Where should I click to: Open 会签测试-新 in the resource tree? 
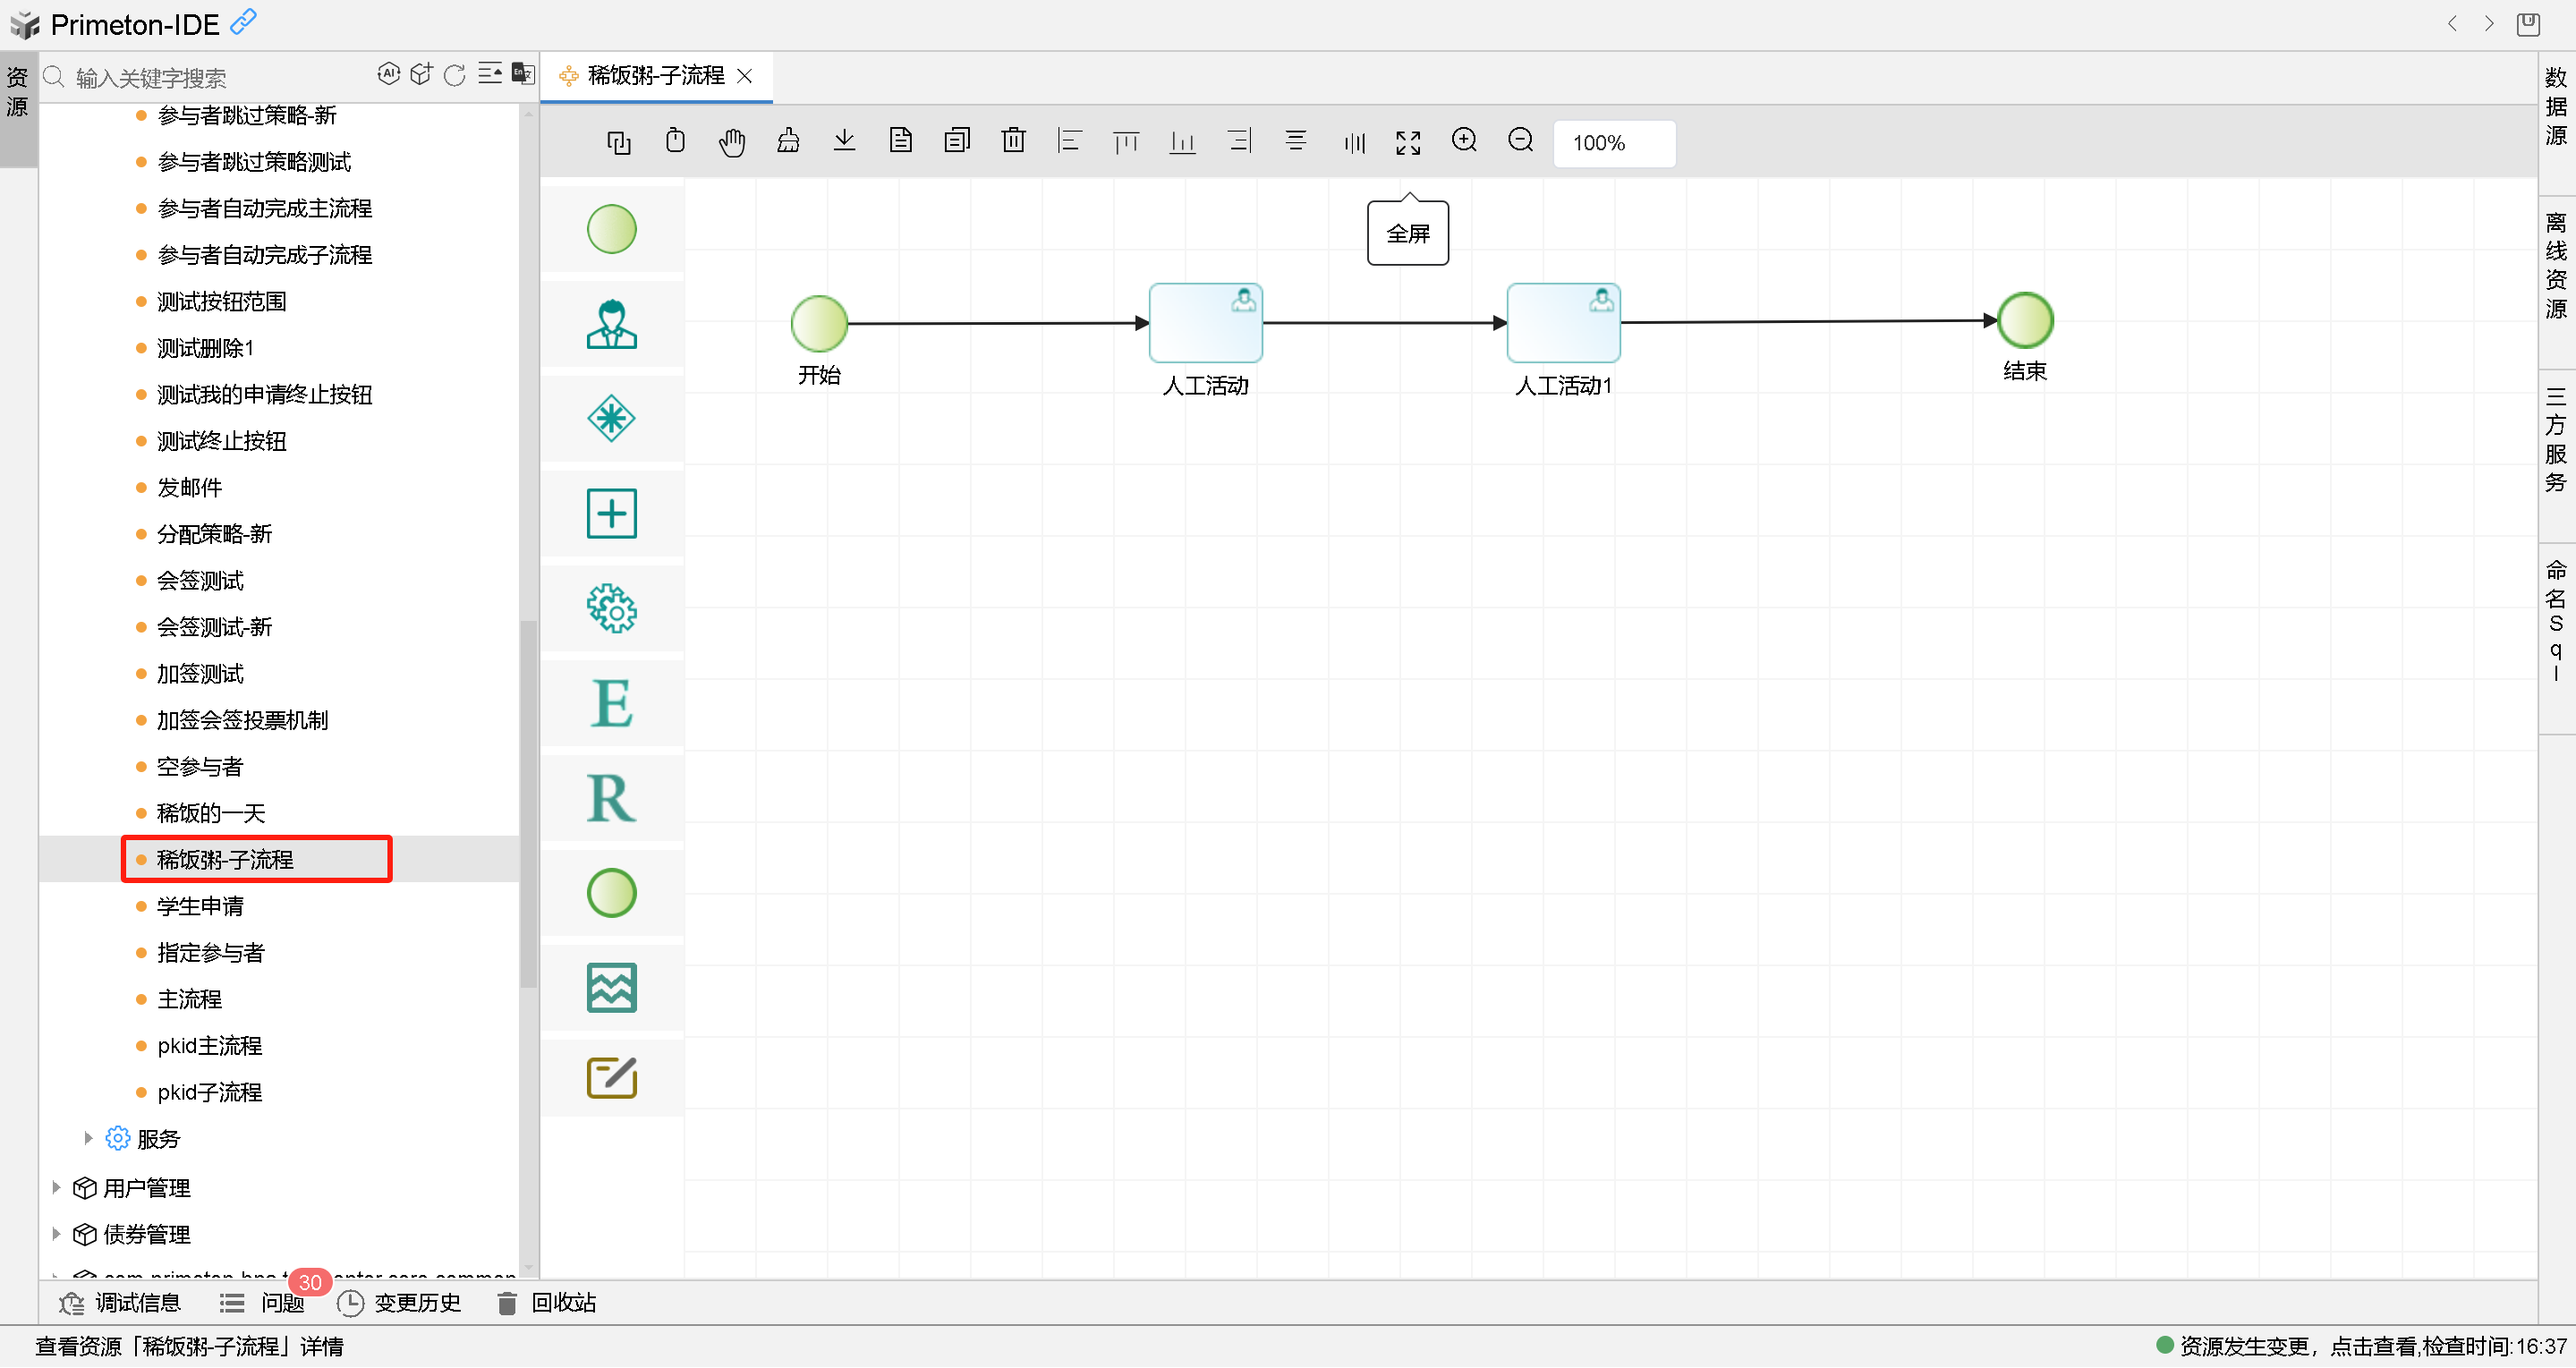(214, 627)
